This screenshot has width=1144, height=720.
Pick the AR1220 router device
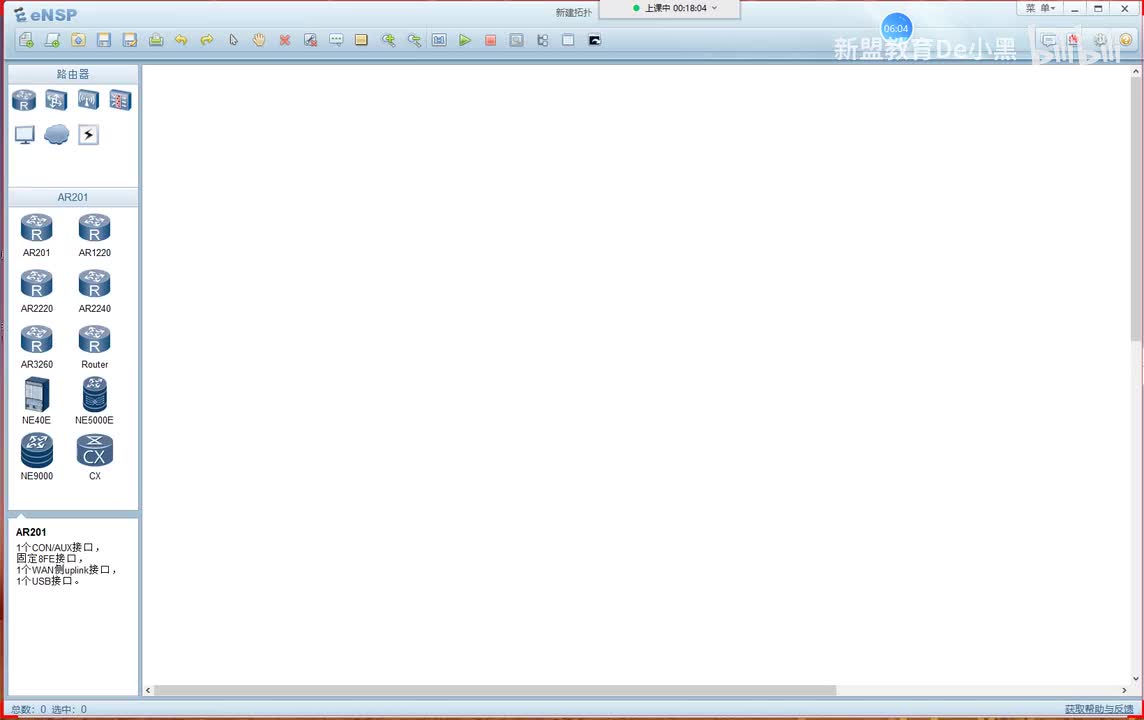point(95,235)
